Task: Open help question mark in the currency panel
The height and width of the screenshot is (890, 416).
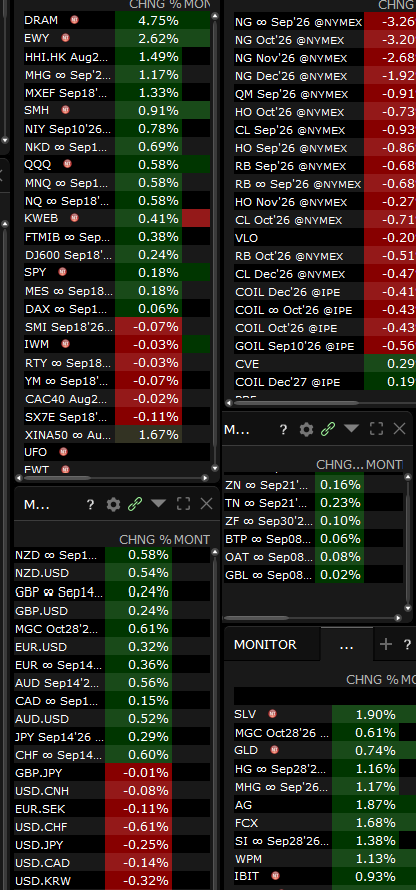Action: [90, 504]
